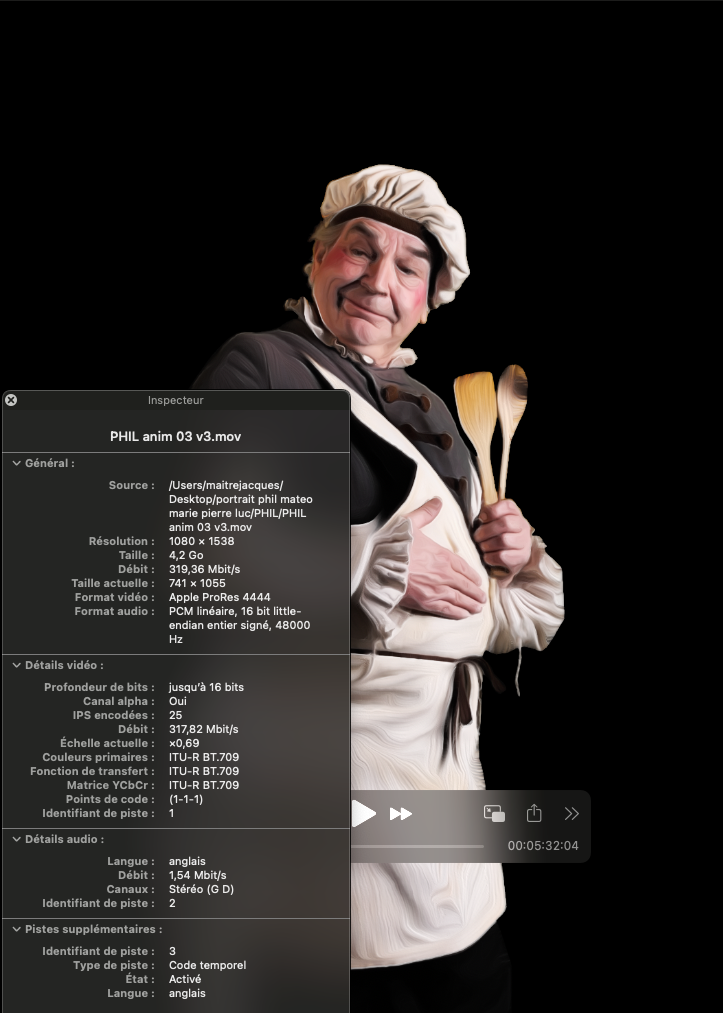723x1013 pixels.
Task: Click the Canal alpha value Oui
Action: click(x=178, y=701)
